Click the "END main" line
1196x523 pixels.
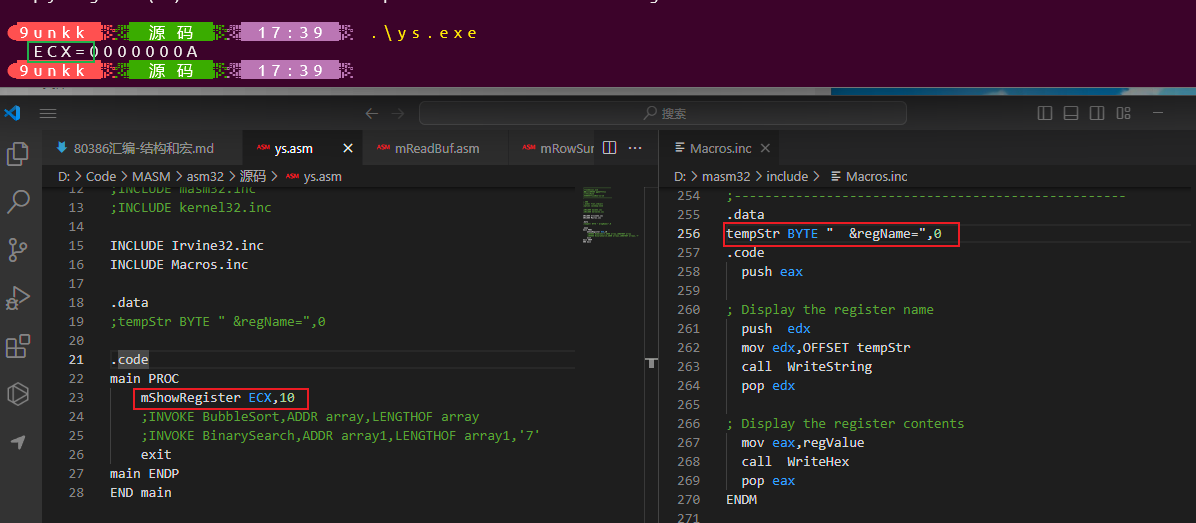tap(140, 493)
